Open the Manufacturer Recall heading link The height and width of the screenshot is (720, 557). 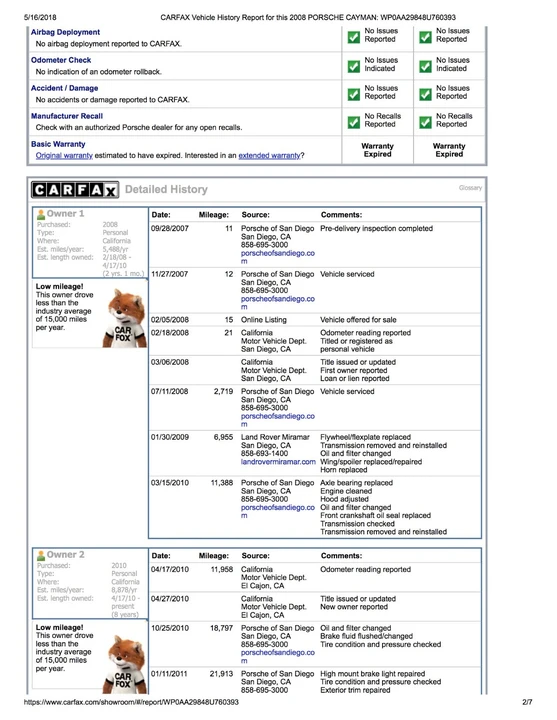point(67,116)
